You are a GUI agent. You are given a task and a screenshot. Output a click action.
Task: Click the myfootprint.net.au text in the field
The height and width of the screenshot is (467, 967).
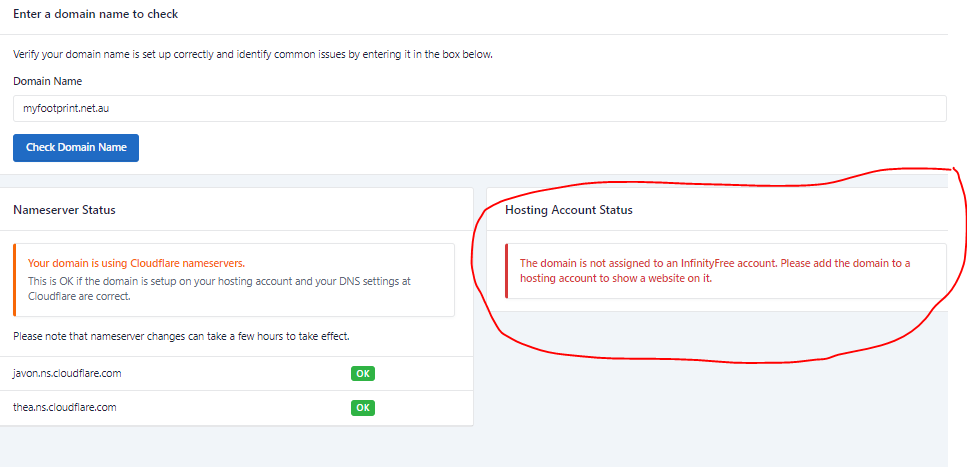73,108
